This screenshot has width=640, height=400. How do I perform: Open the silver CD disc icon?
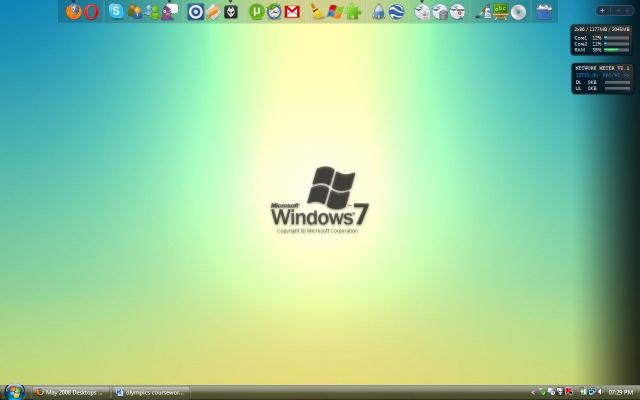tap(518, 12)
